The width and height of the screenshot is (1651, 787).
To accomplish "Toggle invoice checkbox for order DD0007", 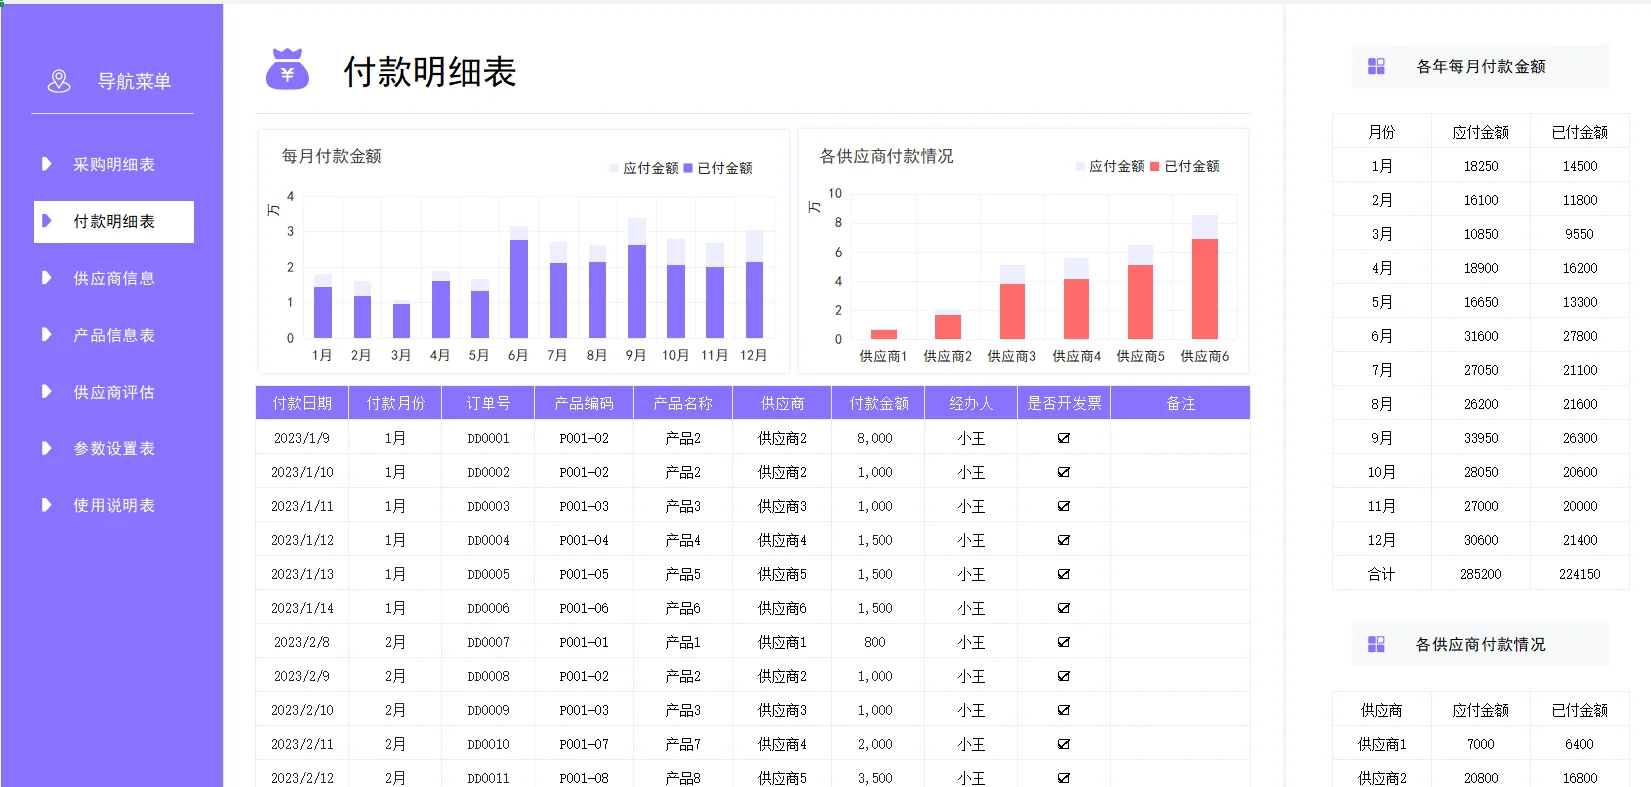I will click(1064, 642).
